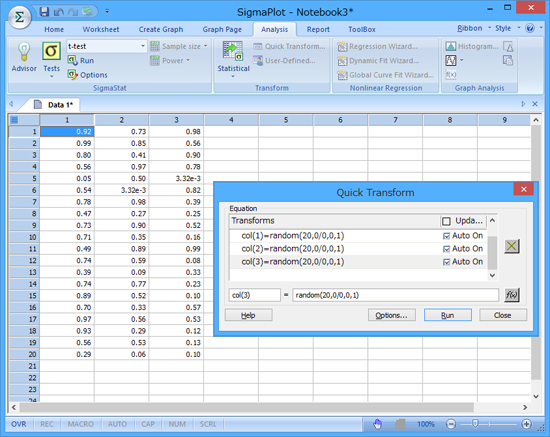Click the zoom slider handle

click(x=475, y=424)
